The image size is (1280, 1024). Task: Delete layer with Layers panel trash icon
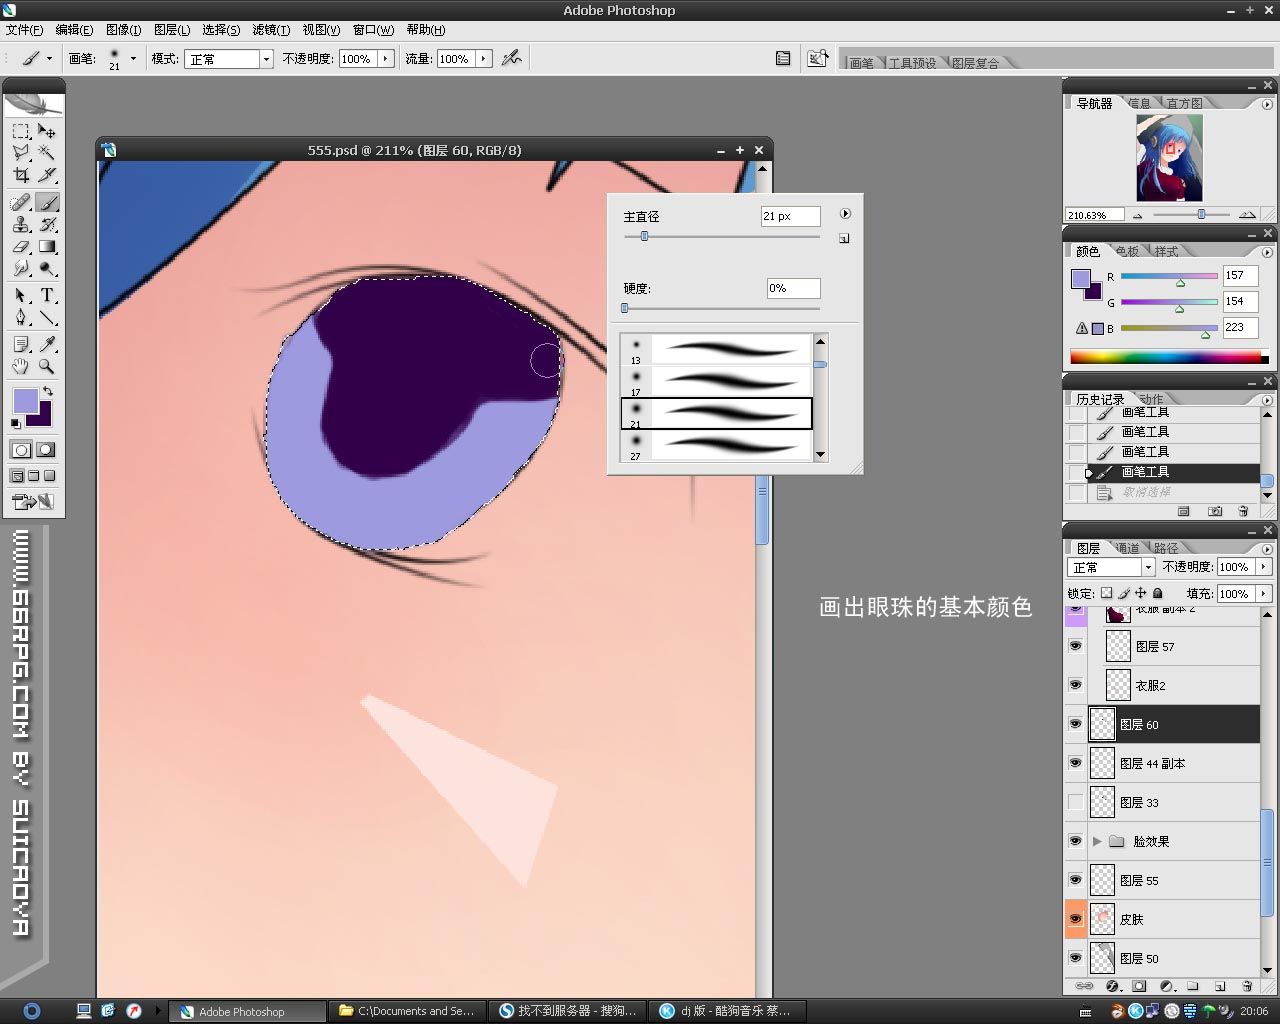[x=1246, y=986]
